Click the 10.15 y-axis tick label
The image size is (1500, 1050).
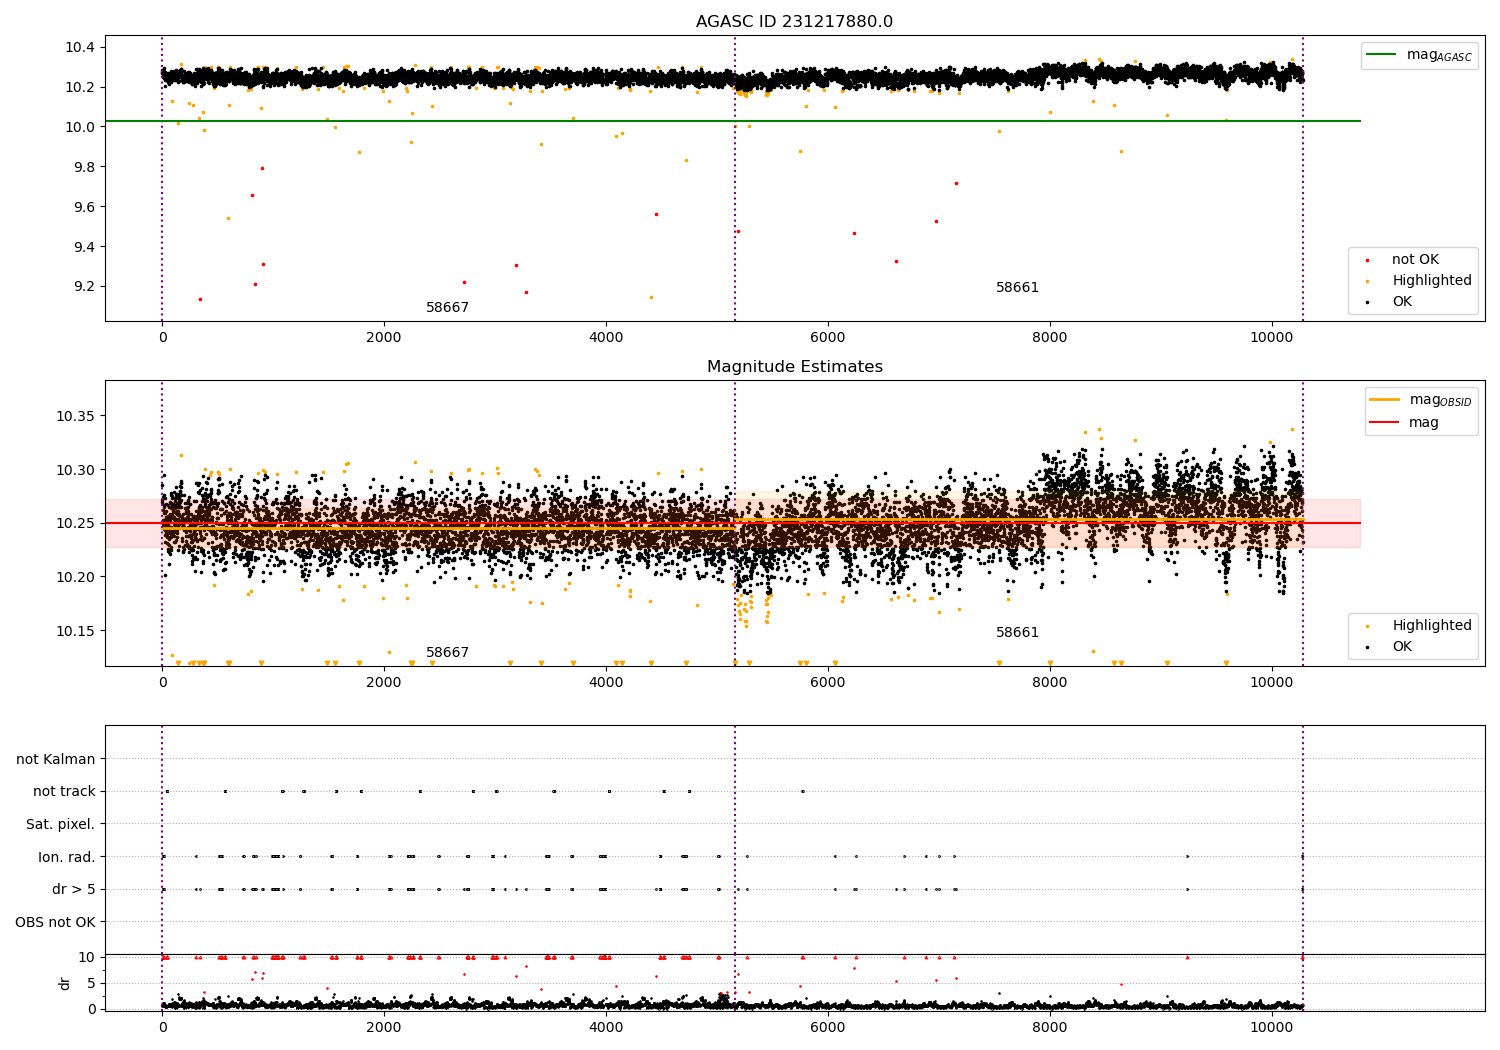(x=76, y=631)
